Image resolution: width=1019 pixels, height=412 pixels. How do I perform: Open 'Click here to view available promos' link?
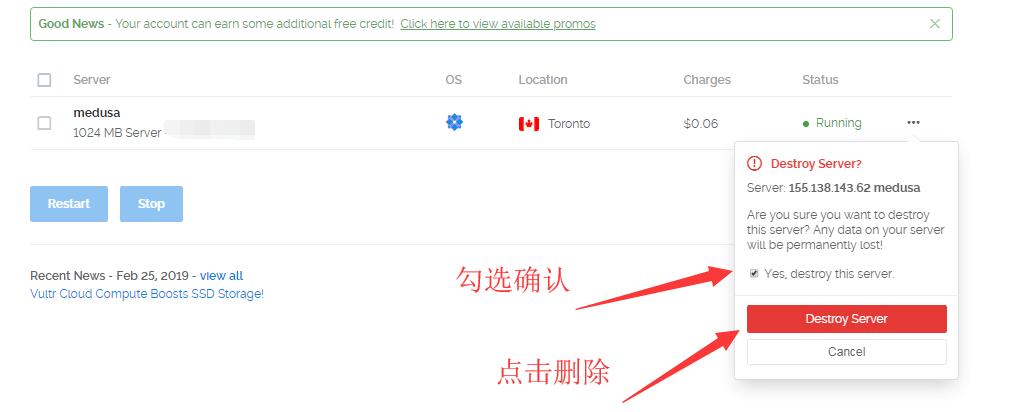(498, 24)
